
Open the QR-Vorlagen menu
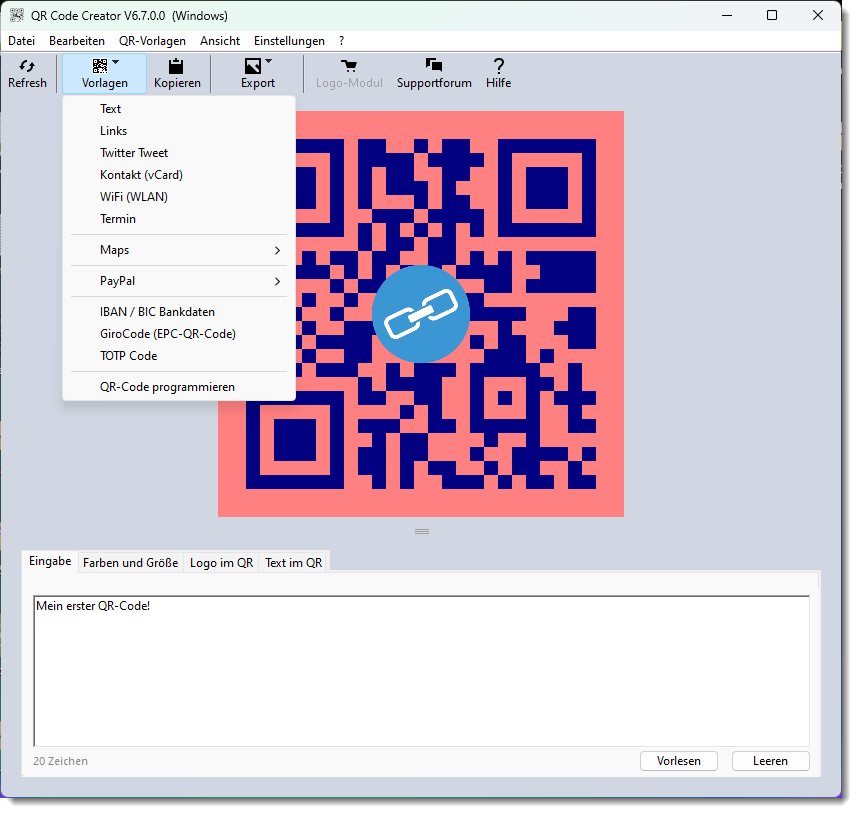click(152, 41)
